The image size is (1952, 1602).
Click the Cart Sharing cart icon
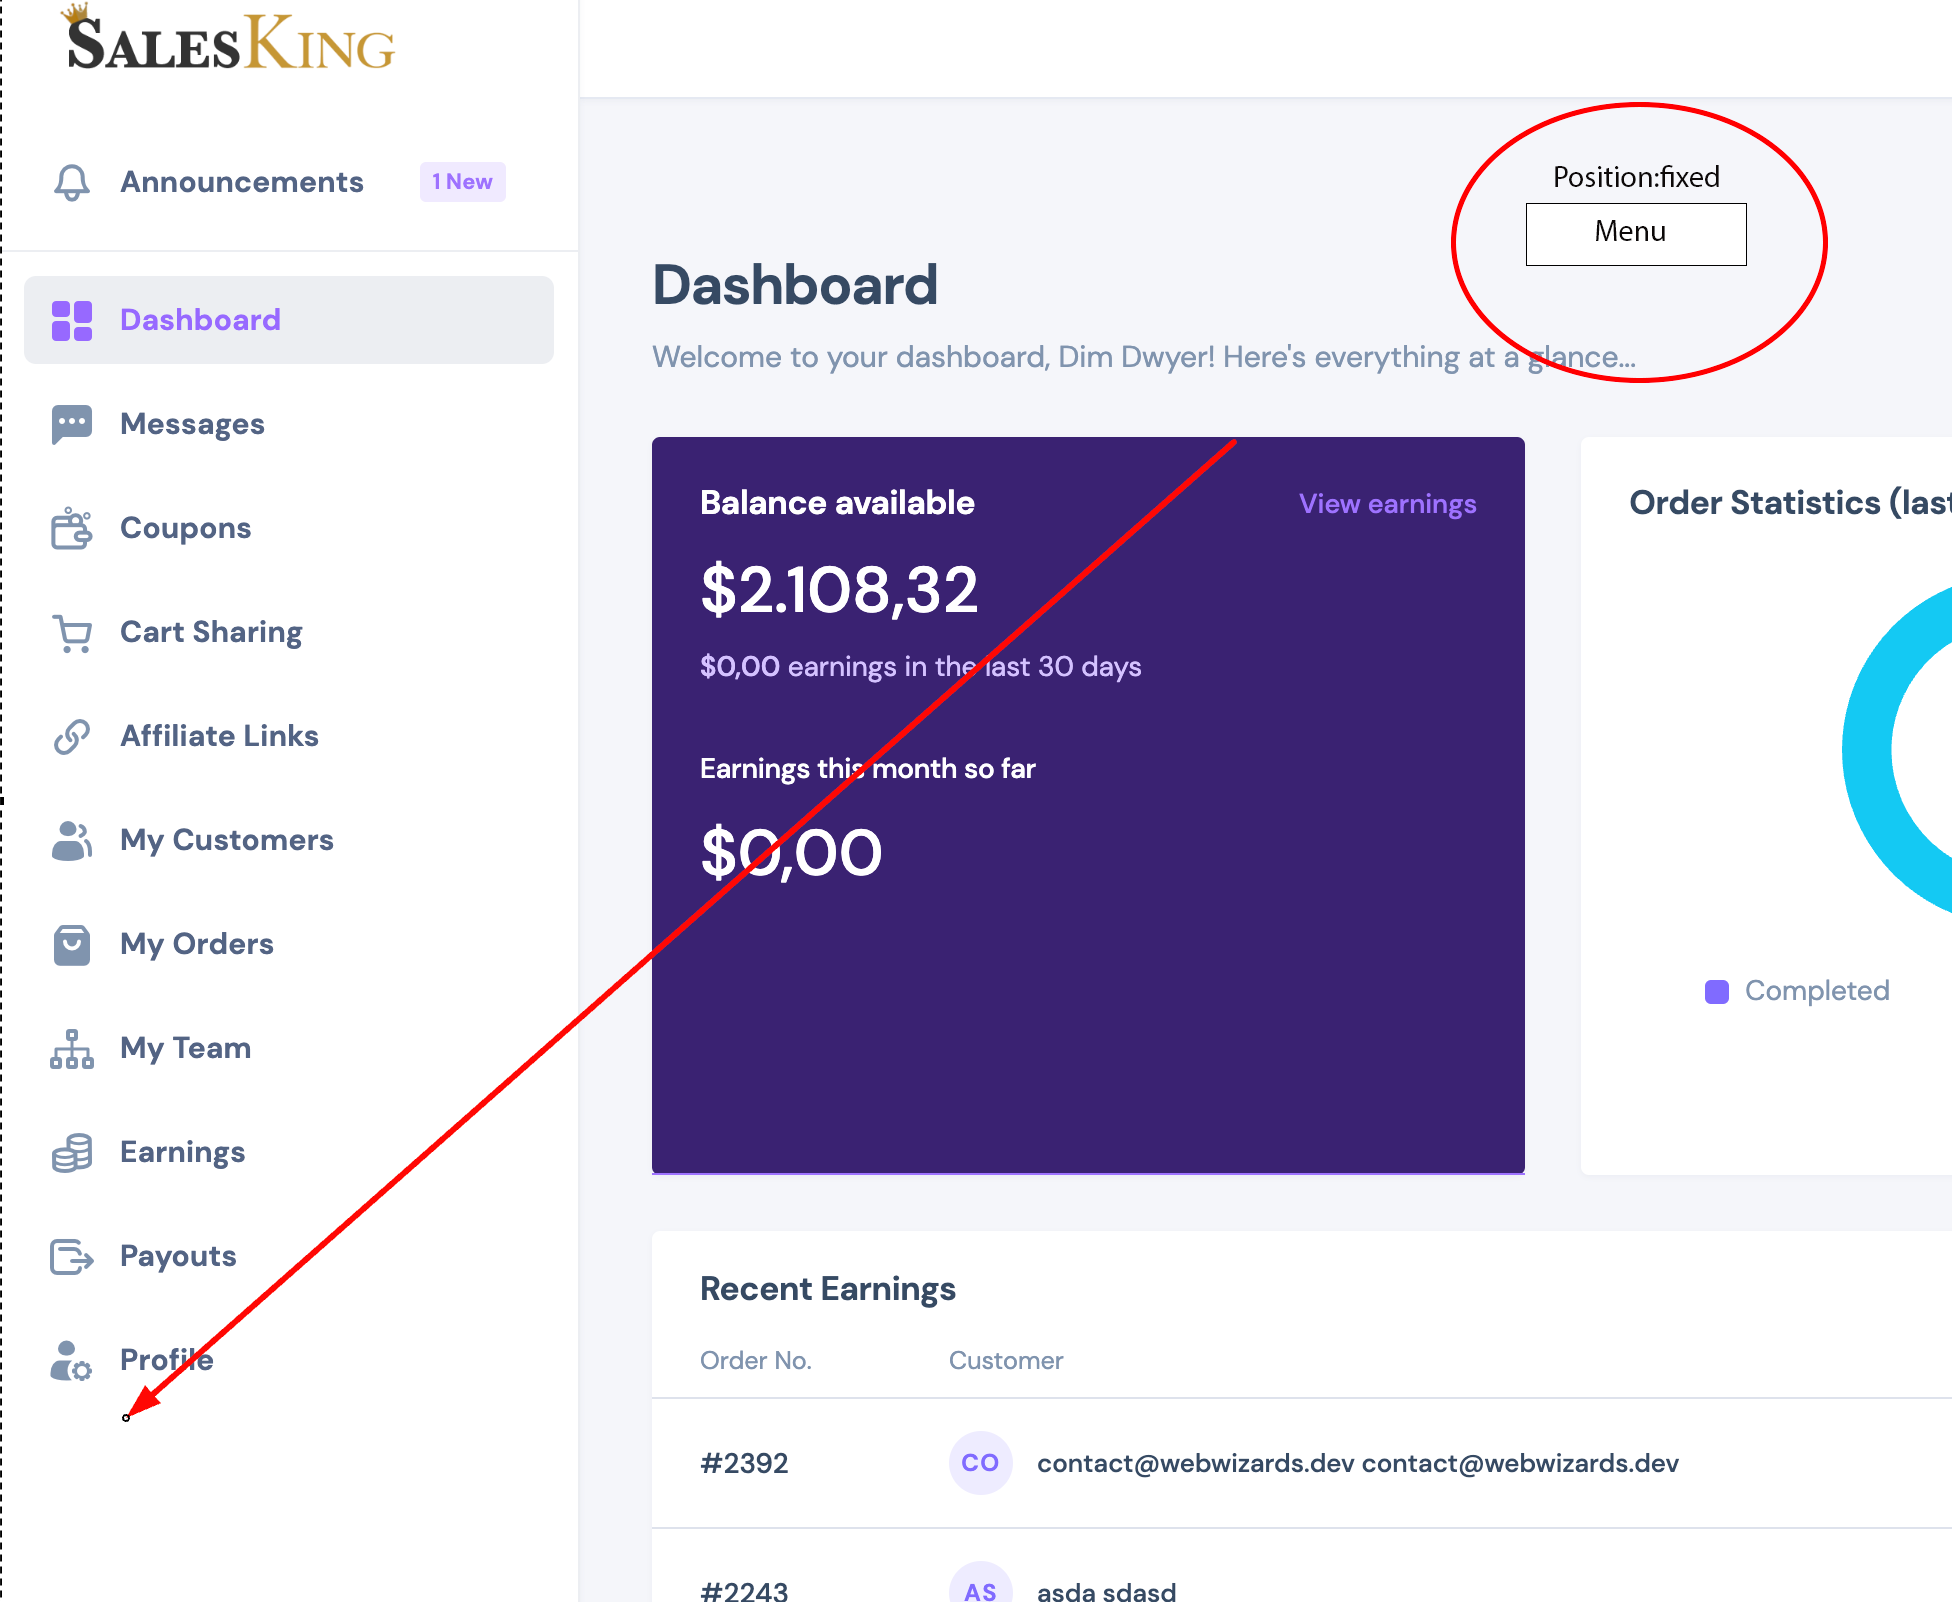coord(72,633)
